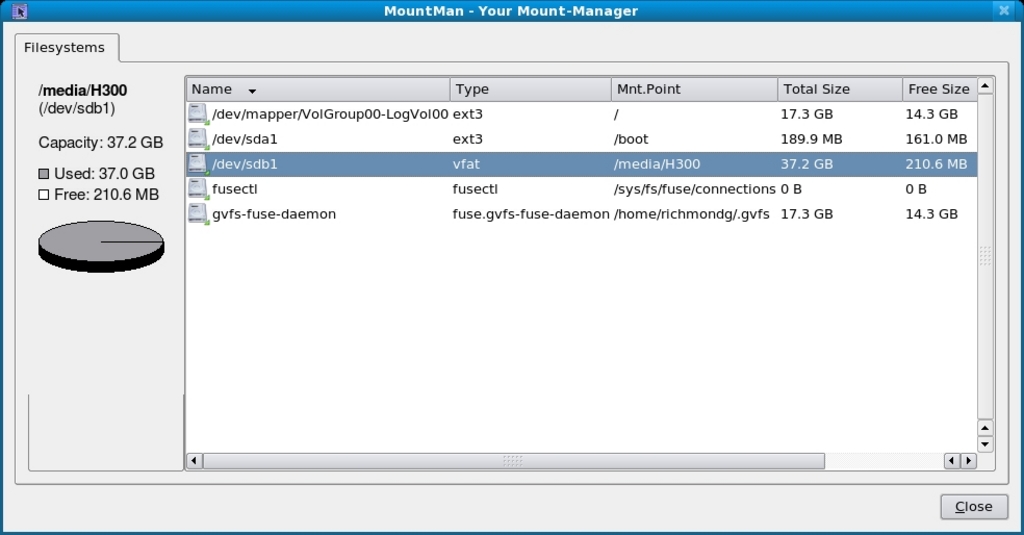Select the /dev/mapper/VolGroup00-LogVol00 row name
The width and height of the screenshot is (1024, 535).
coord(330,114)
